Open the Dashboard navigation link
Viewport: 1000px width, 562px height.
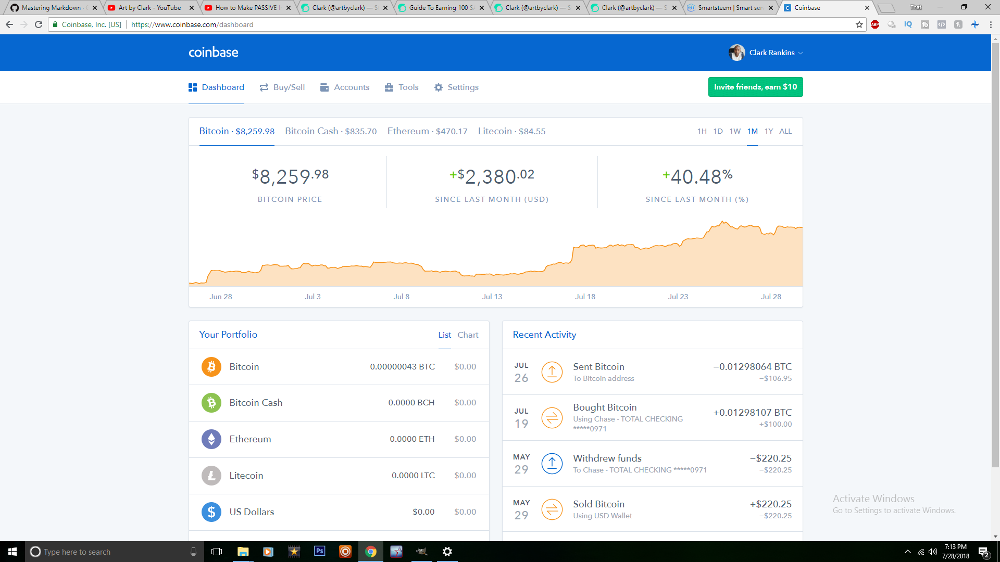[216, 87]
